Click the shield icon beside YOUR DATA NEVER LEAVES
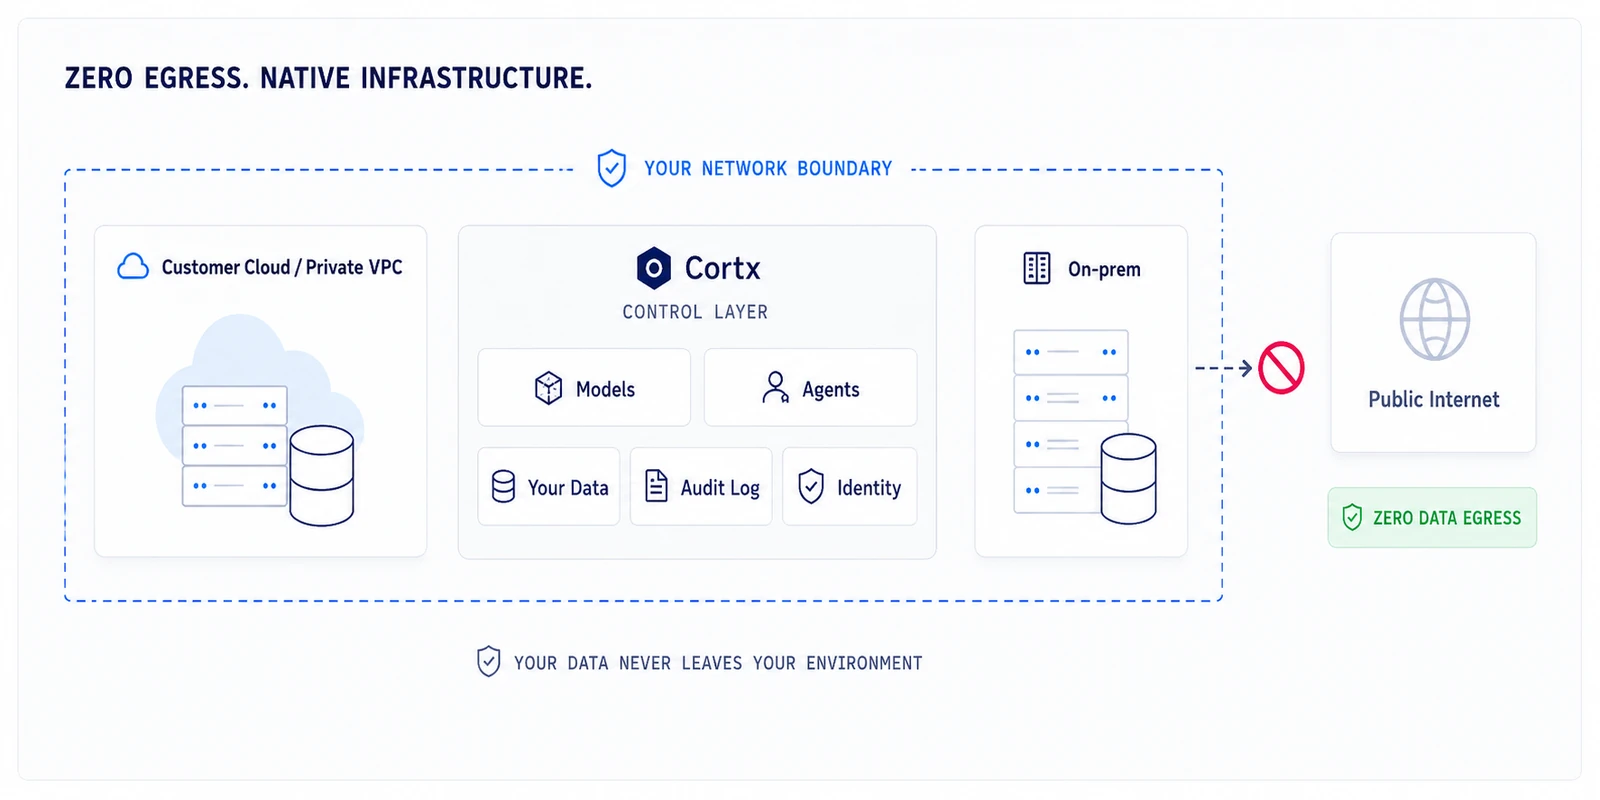Image resolution: width=1600 pixels, height=800 pixels. pos(488,661)
